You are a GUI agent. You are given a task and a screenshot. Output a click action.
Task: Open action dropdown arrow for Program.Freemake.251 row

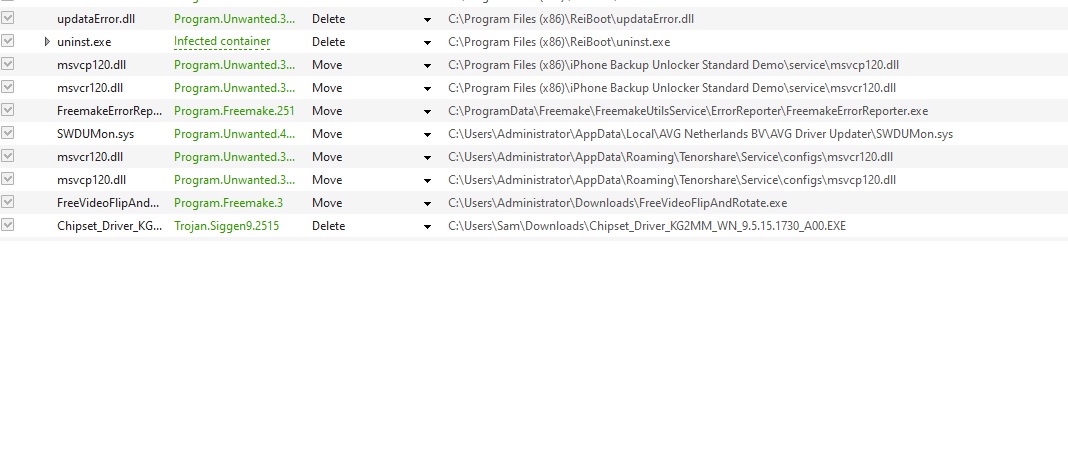click(x=428, y=111)
